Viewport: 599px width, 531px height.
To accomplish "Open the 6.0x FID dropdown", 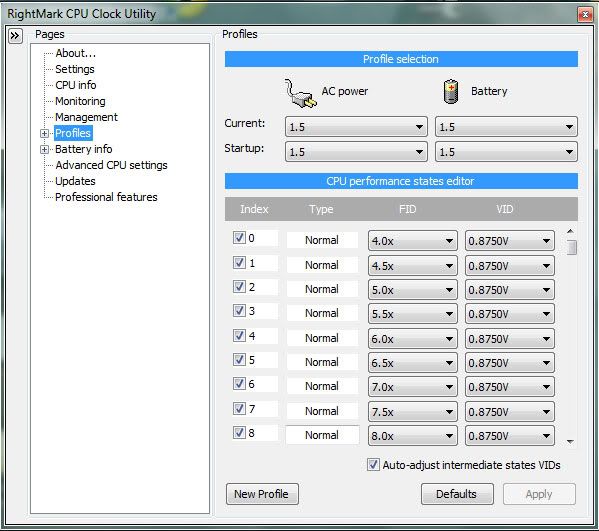I will click(413, 338).
